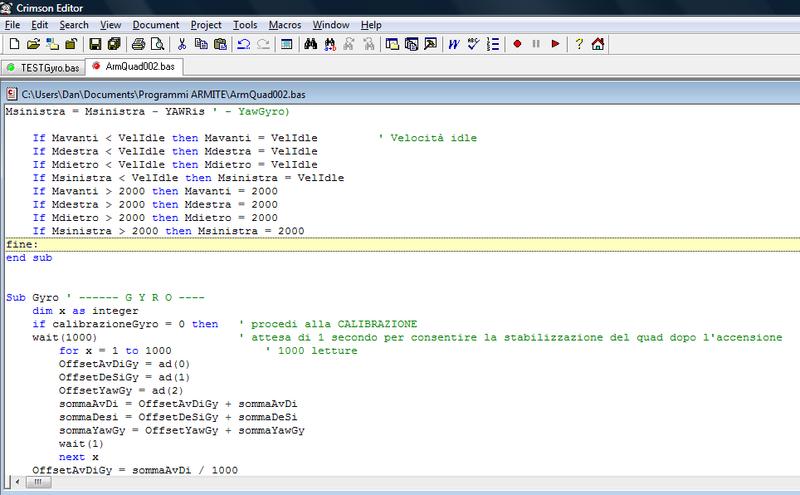This screenshot has width=800, height=495.
Task: Toggle line numbers icon in toolbar
Action: pos(493,44)
